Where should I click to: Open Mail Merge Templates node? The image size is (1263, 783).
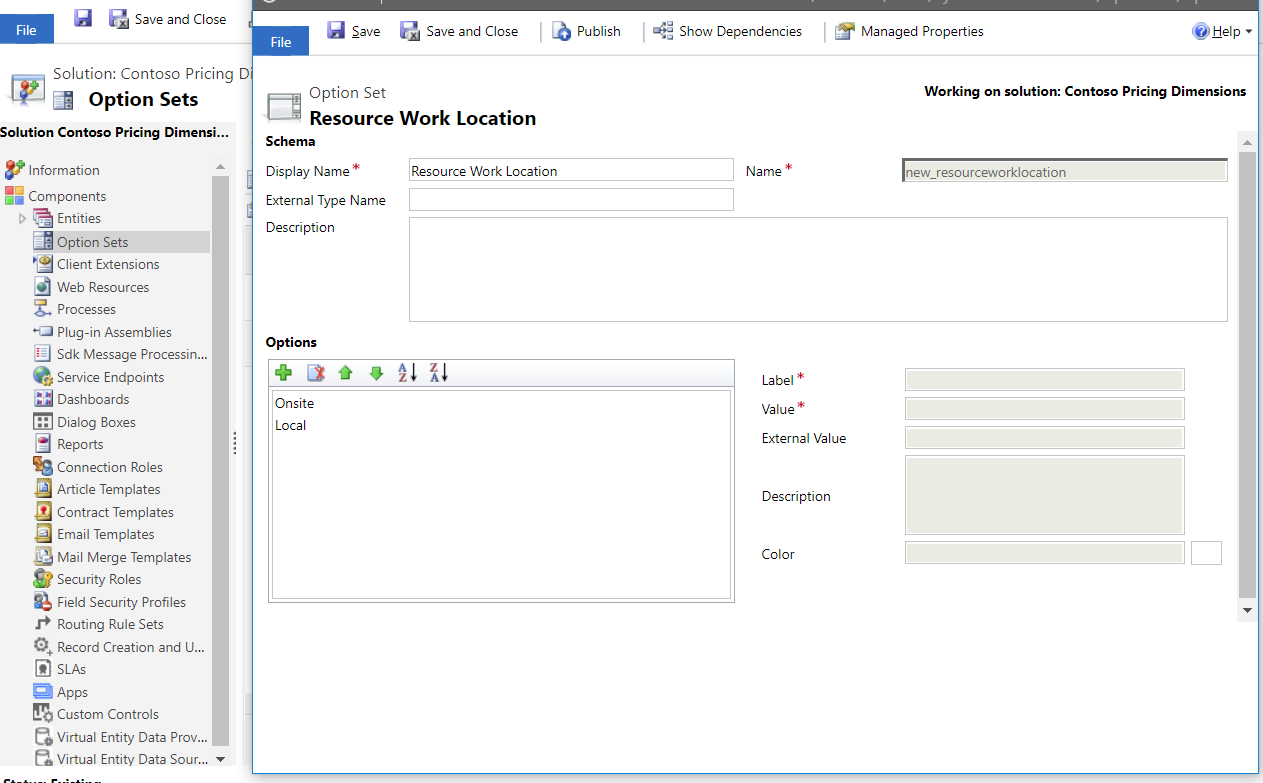(124, 557)
